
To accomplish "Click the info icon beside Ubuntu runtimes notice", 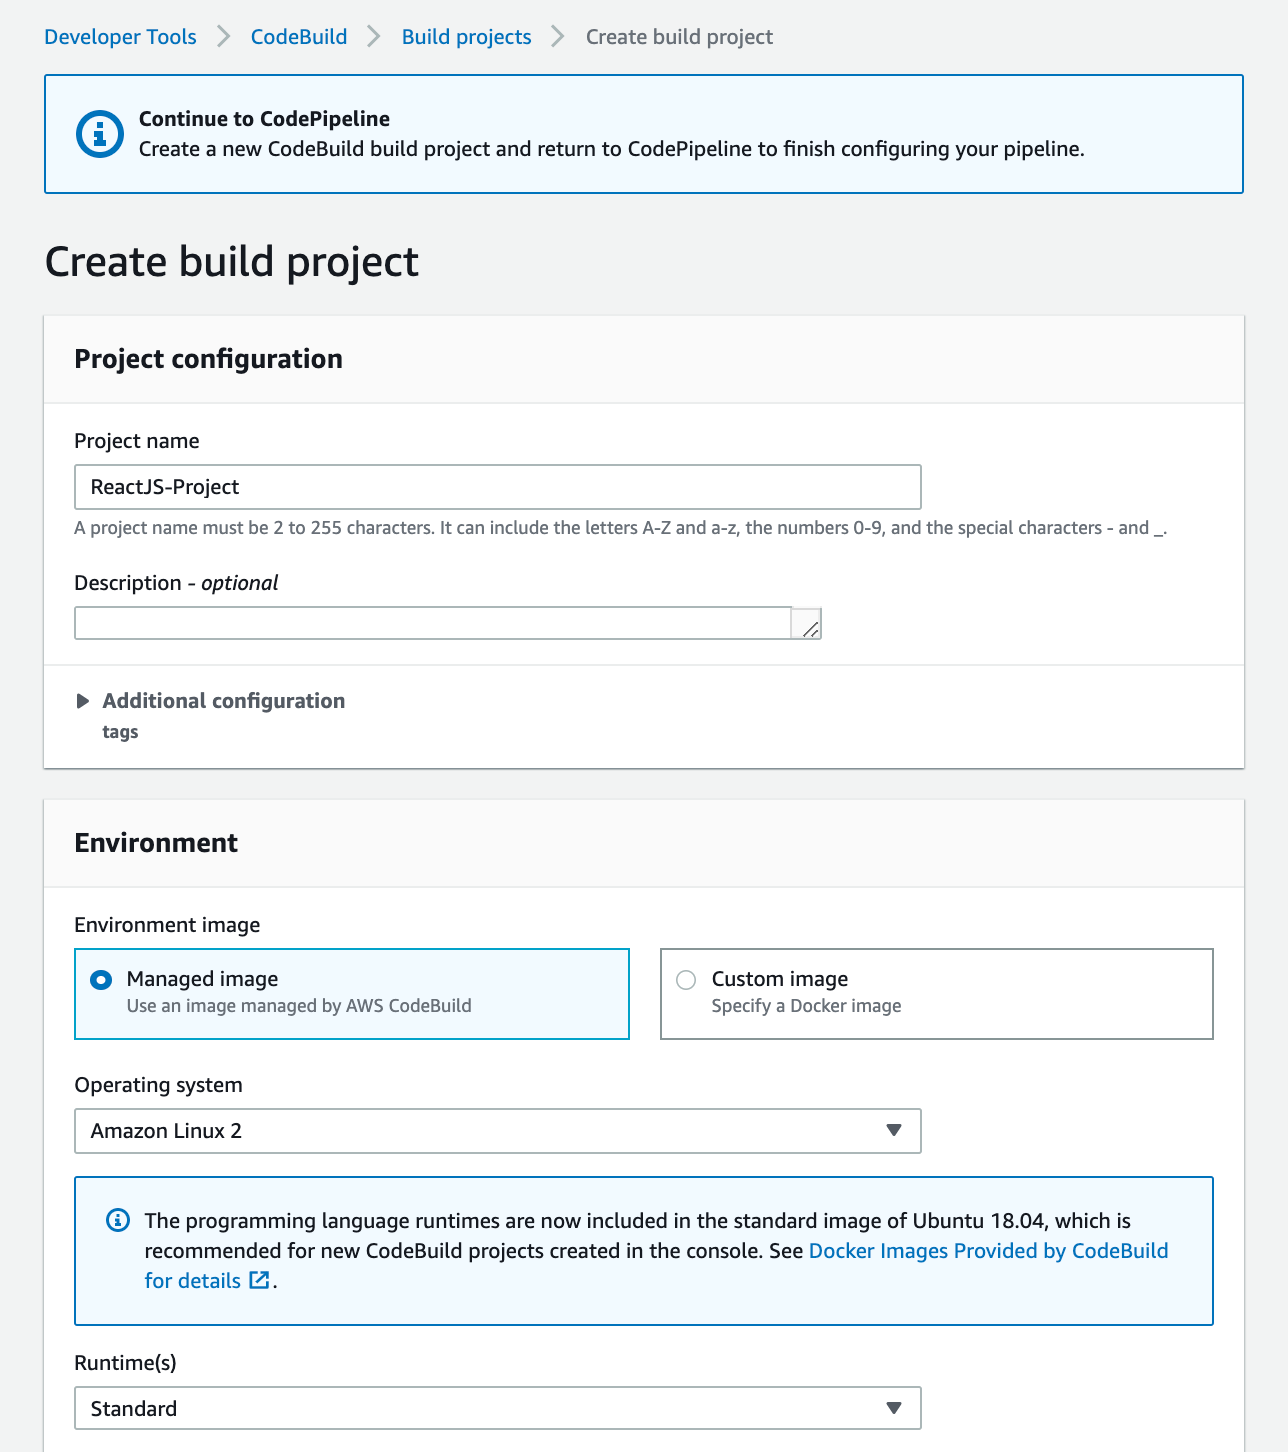I will (118, 1220).
